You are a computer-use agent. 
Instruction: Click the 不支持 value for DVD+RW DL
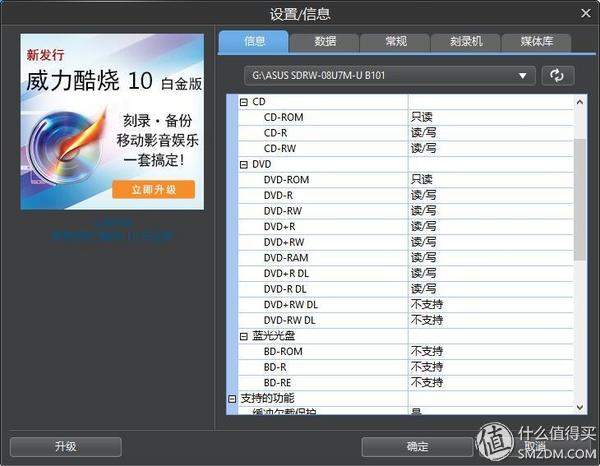[x=427, y=305]
